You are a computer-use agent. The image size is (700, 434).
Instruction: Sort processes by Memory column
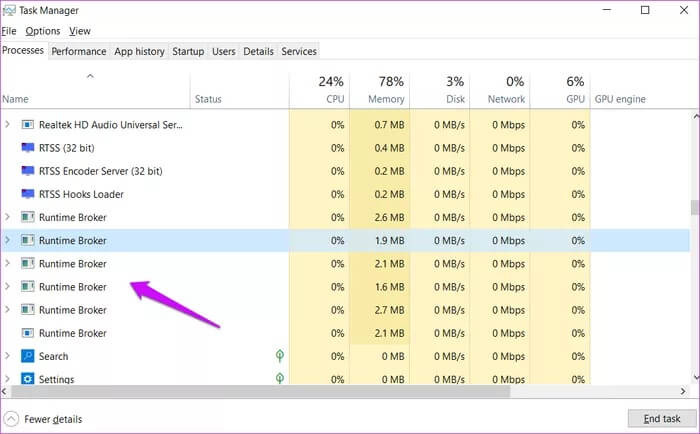380,91
